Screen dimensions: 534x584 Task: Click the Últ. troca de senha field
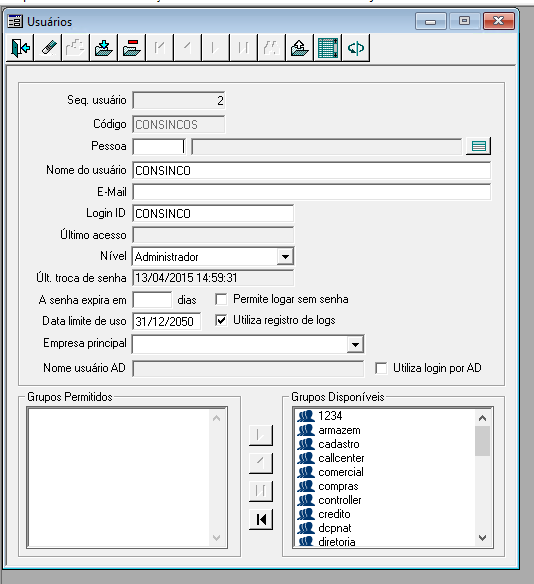tap(213, 278)
